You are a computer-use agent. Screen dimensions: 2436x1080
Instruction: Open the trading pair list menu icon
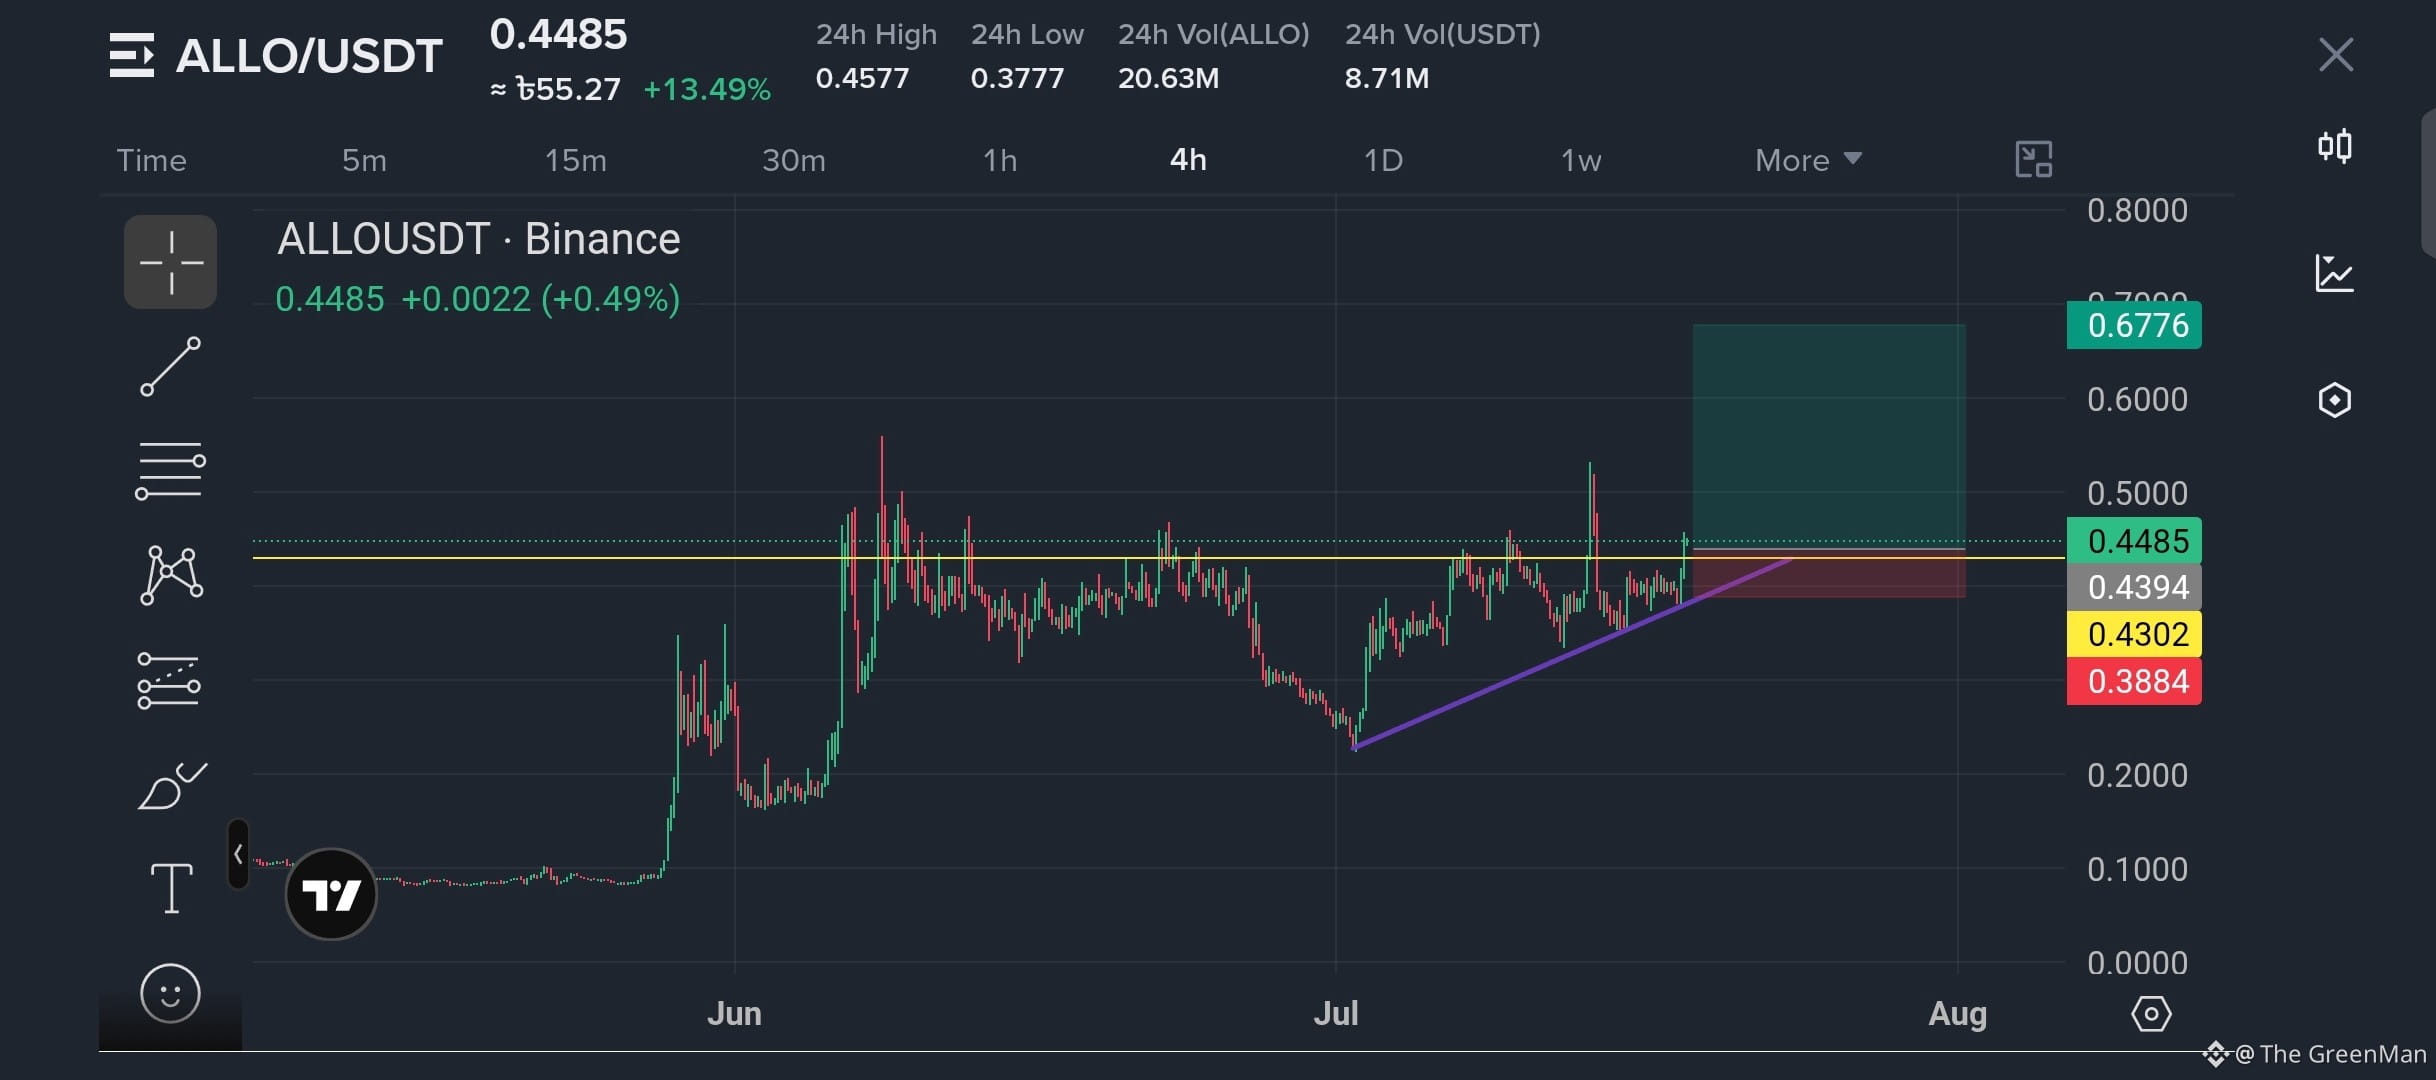tap(132, 55)
